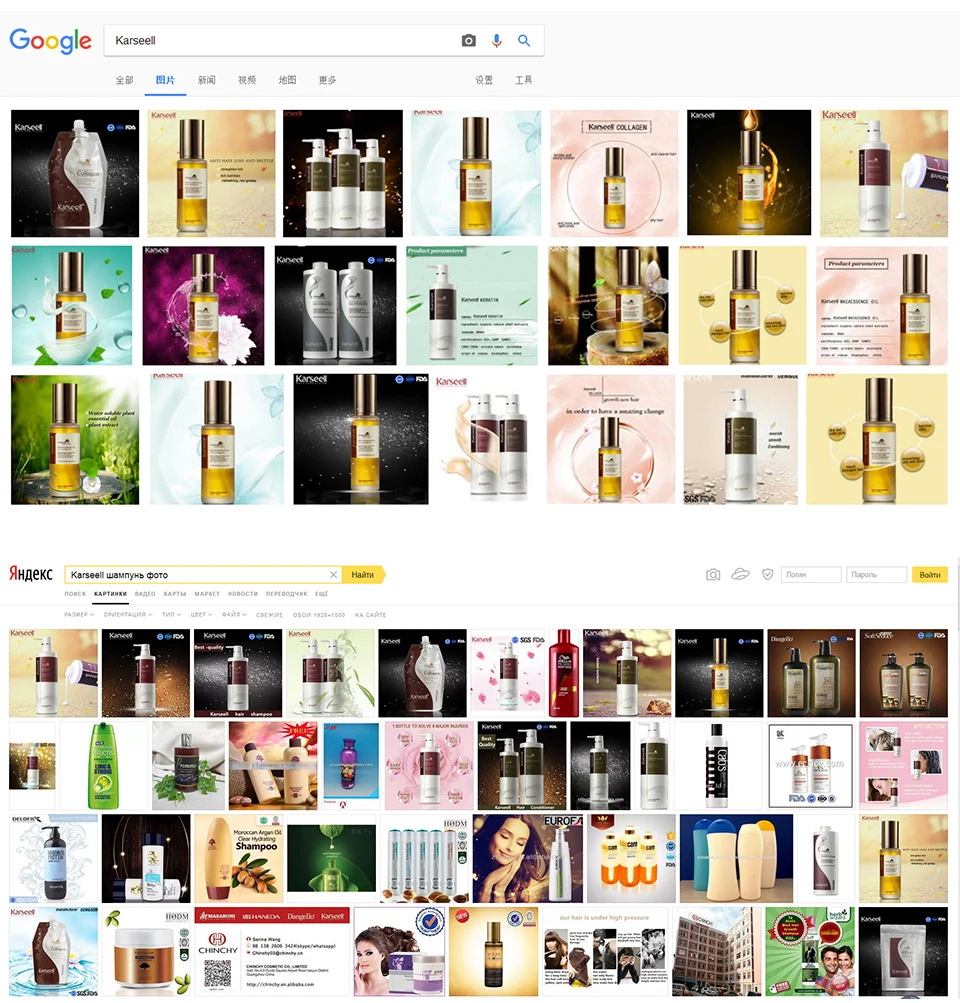Open Yandex thumbnail of black-and-white CHI bottle
This screenshot has width=960, height=1003.
[x=717, y=766]
